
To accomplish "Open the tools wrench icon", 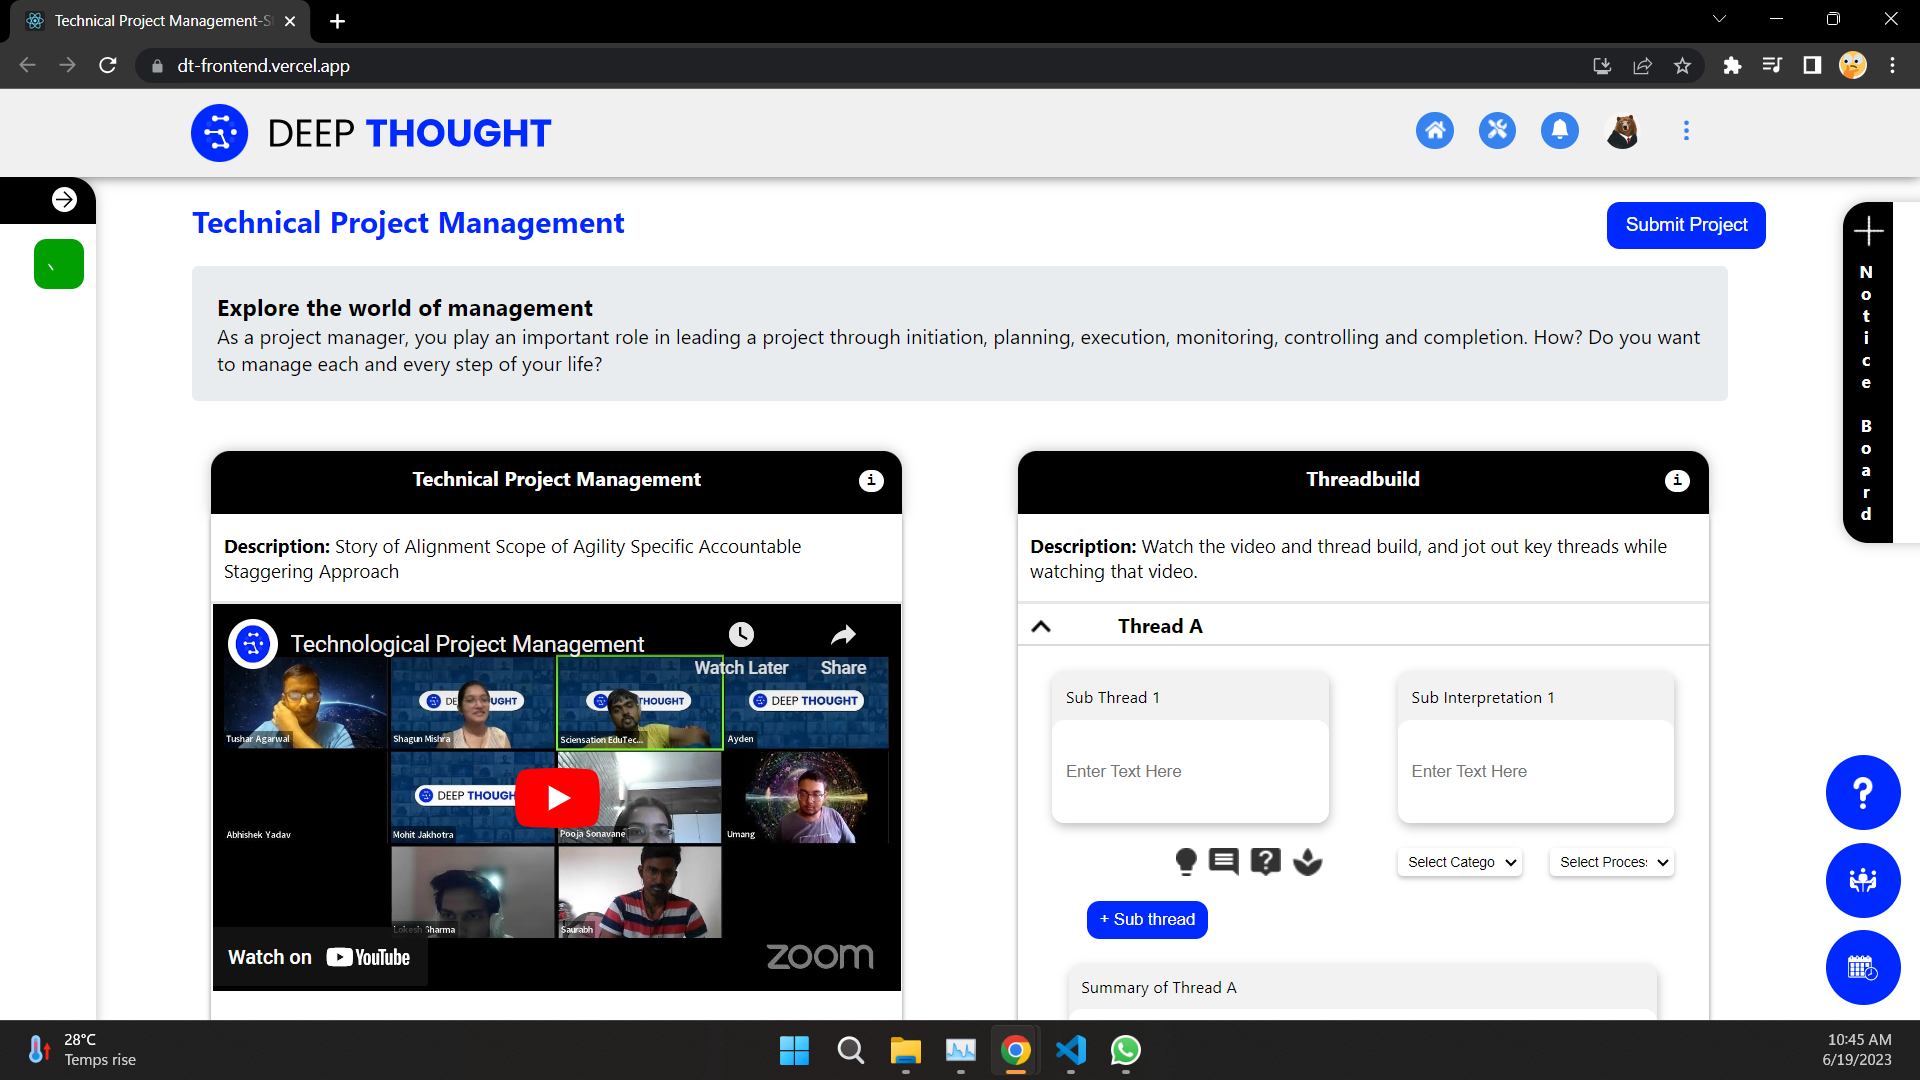I will 1497,131.
